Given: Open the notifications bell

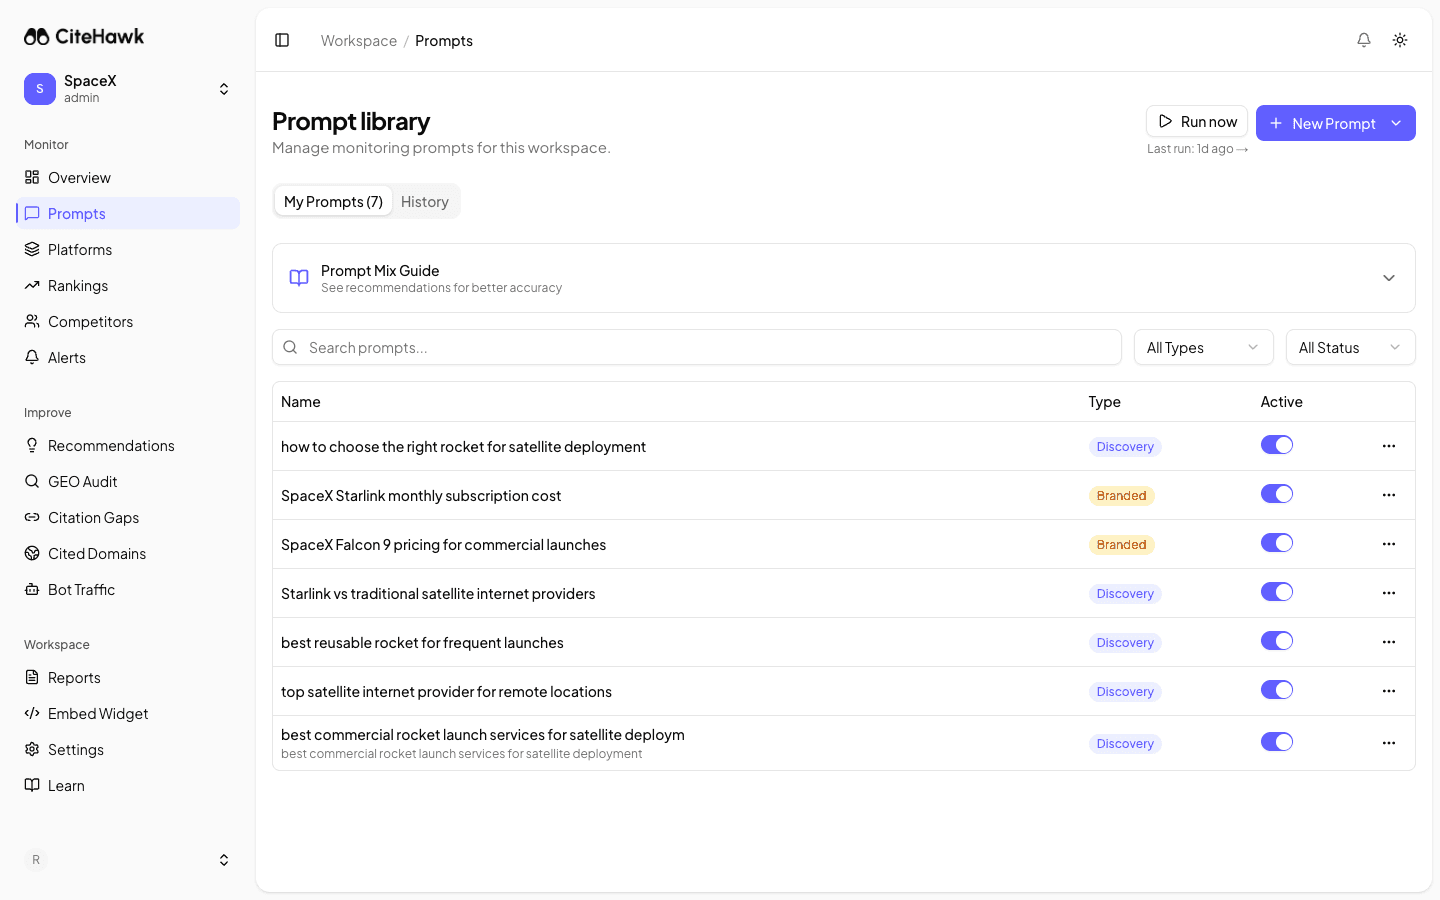Looking at the screenshot, I should pos(1364,40).
